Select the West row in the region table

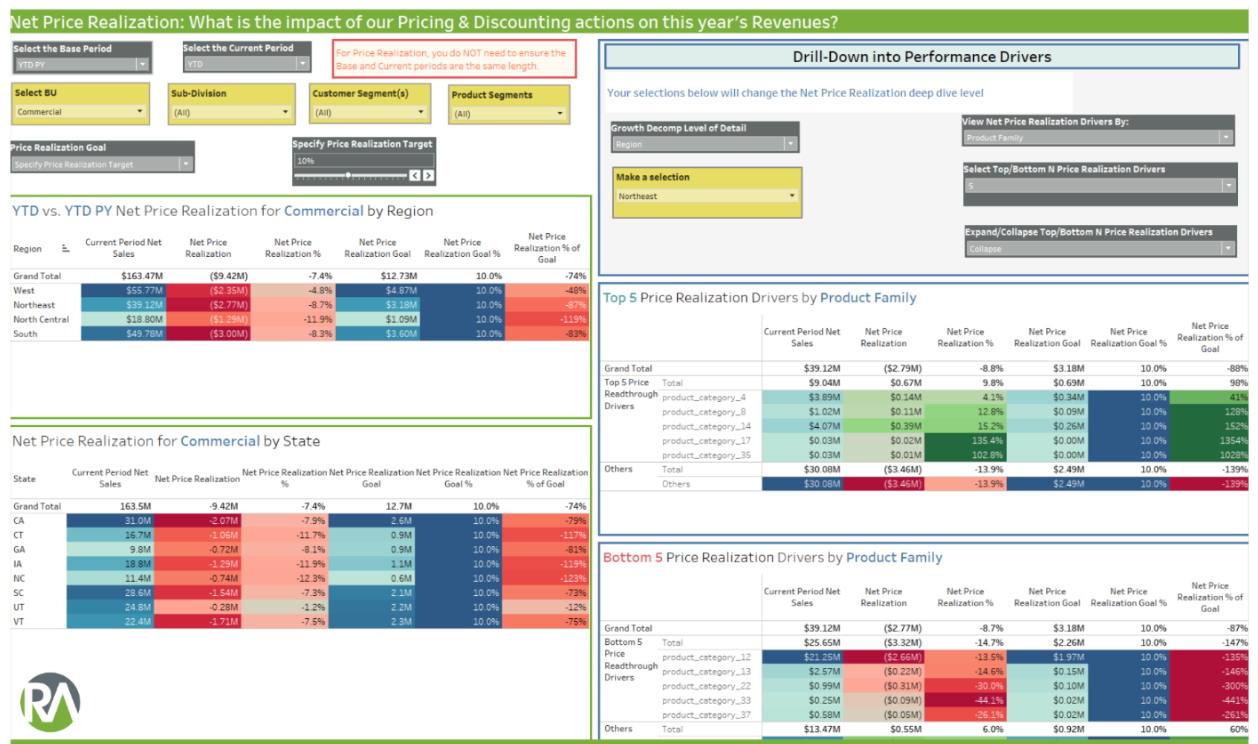tap(24, 290)
